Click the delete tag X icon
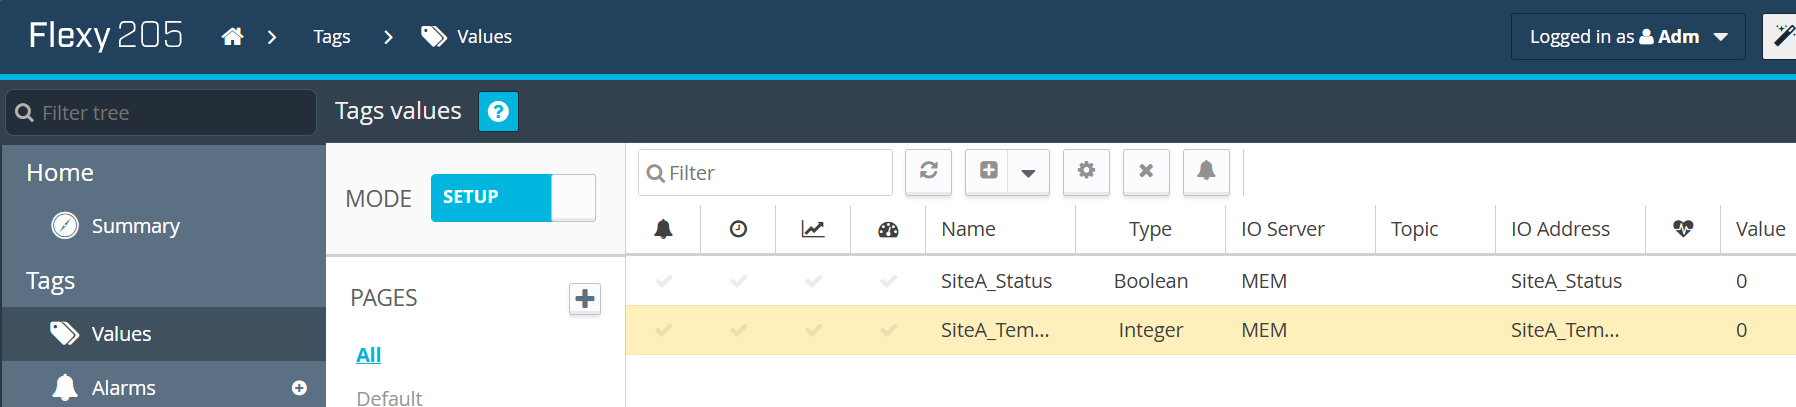The image size is (1796, 407). point(1146,171)
